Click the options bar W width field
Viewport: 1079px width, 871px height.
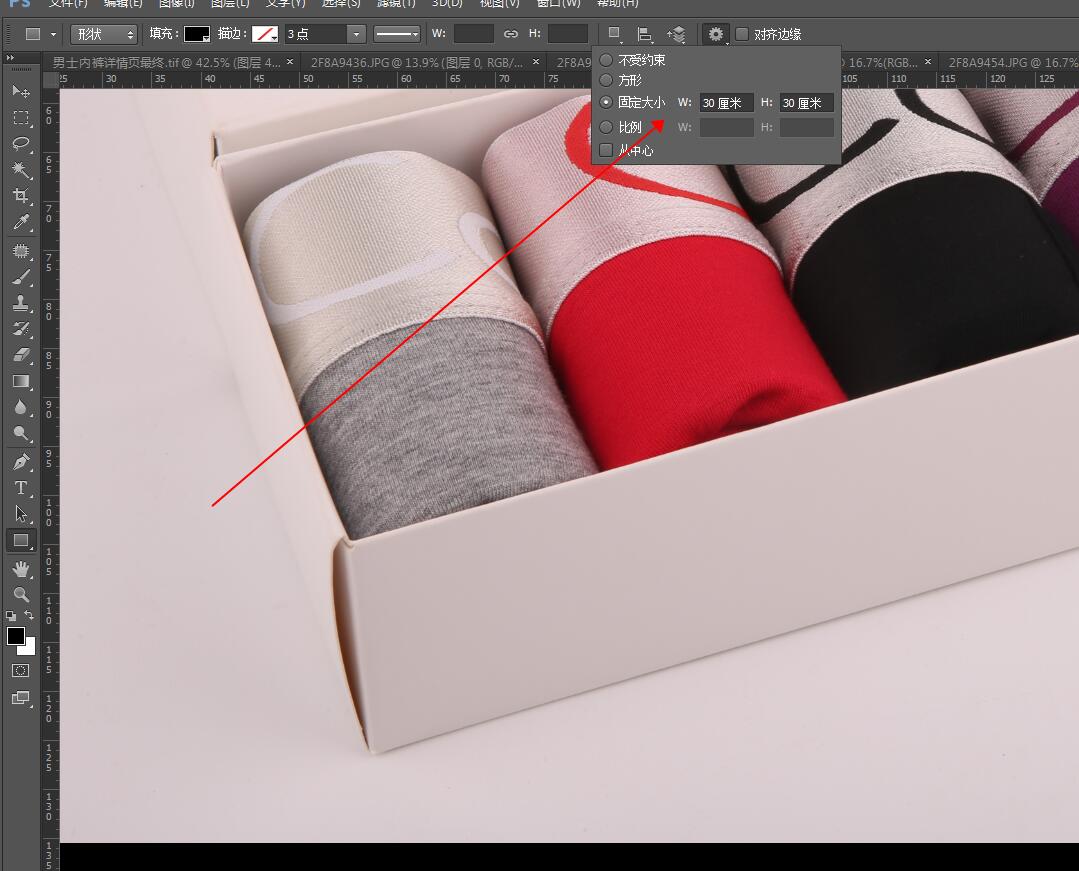(x=474, y=34)
